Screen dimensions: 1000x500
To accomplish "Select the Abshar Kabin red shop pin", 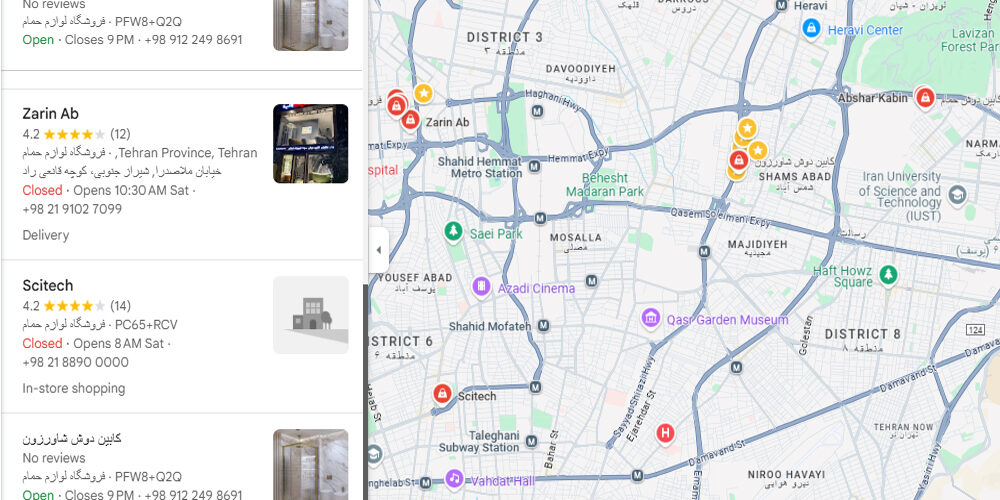I will pyautogui.click(x=925, y=98).
